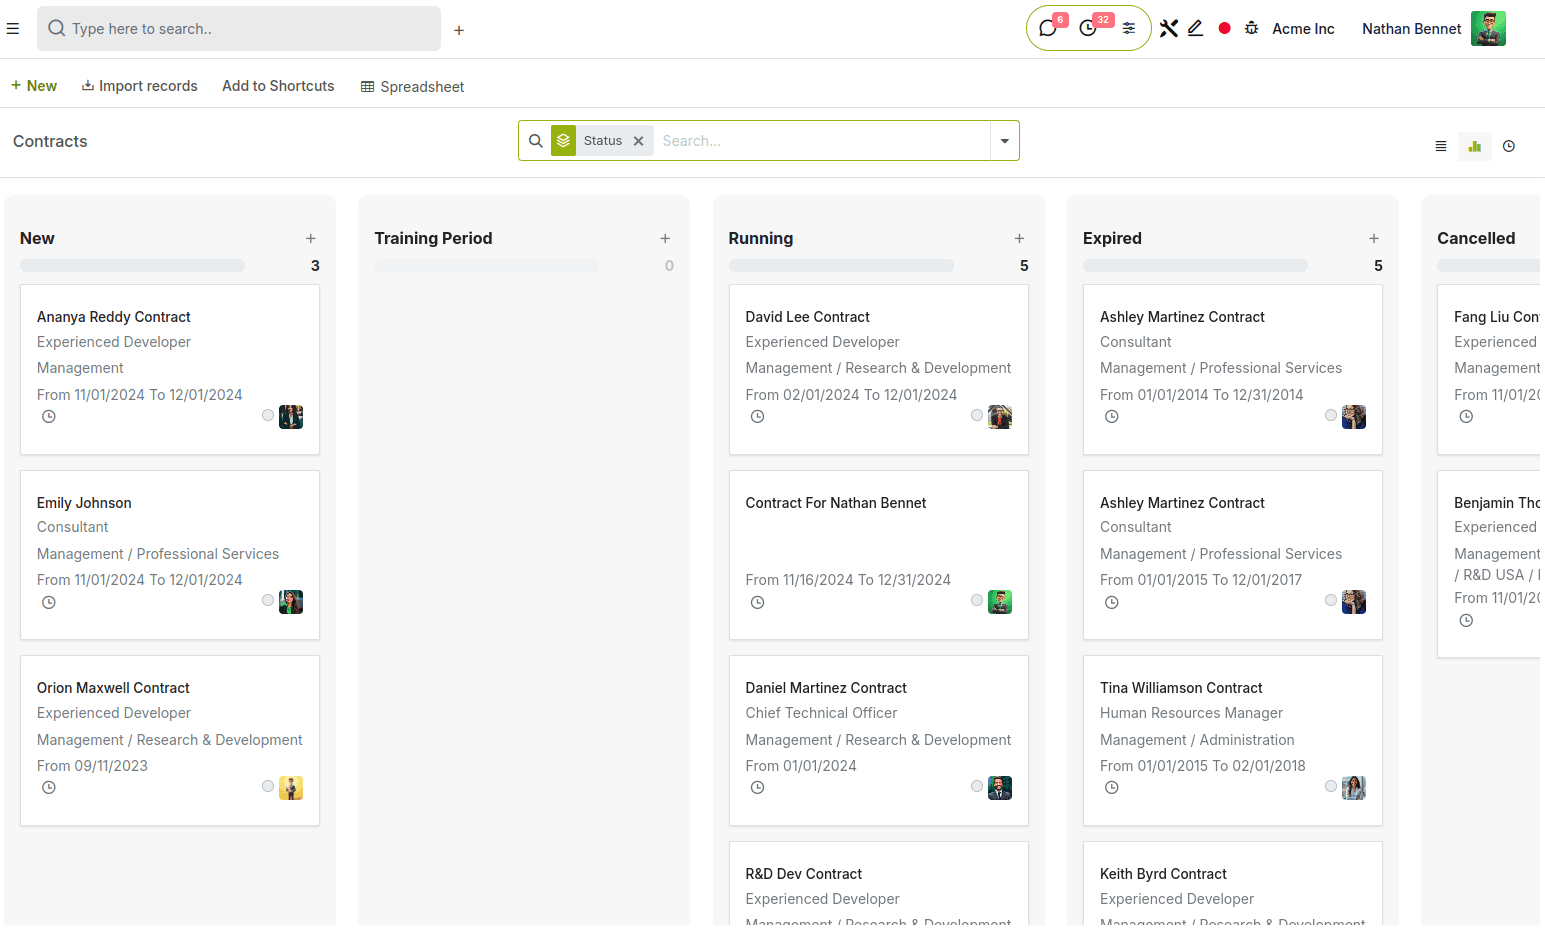Screen dimensions: 1545x929
Task: Open activity clock on Emily Johnson card
Action: click(49, 602)
